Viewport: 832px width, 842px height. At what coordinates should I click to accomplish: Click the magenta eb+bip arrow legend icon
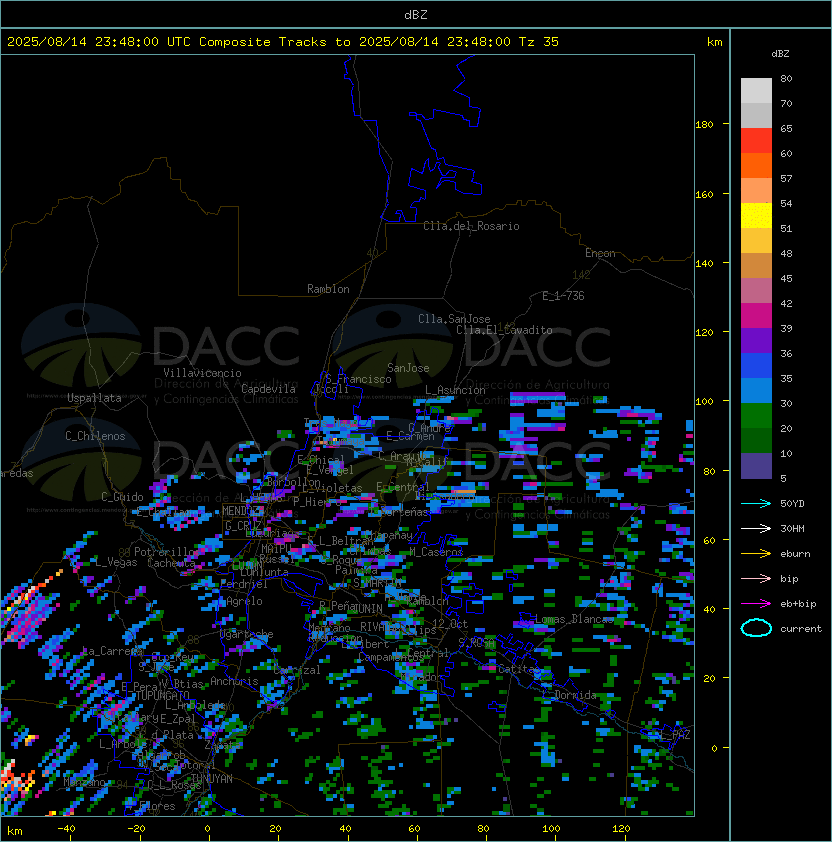pos(756,604)
